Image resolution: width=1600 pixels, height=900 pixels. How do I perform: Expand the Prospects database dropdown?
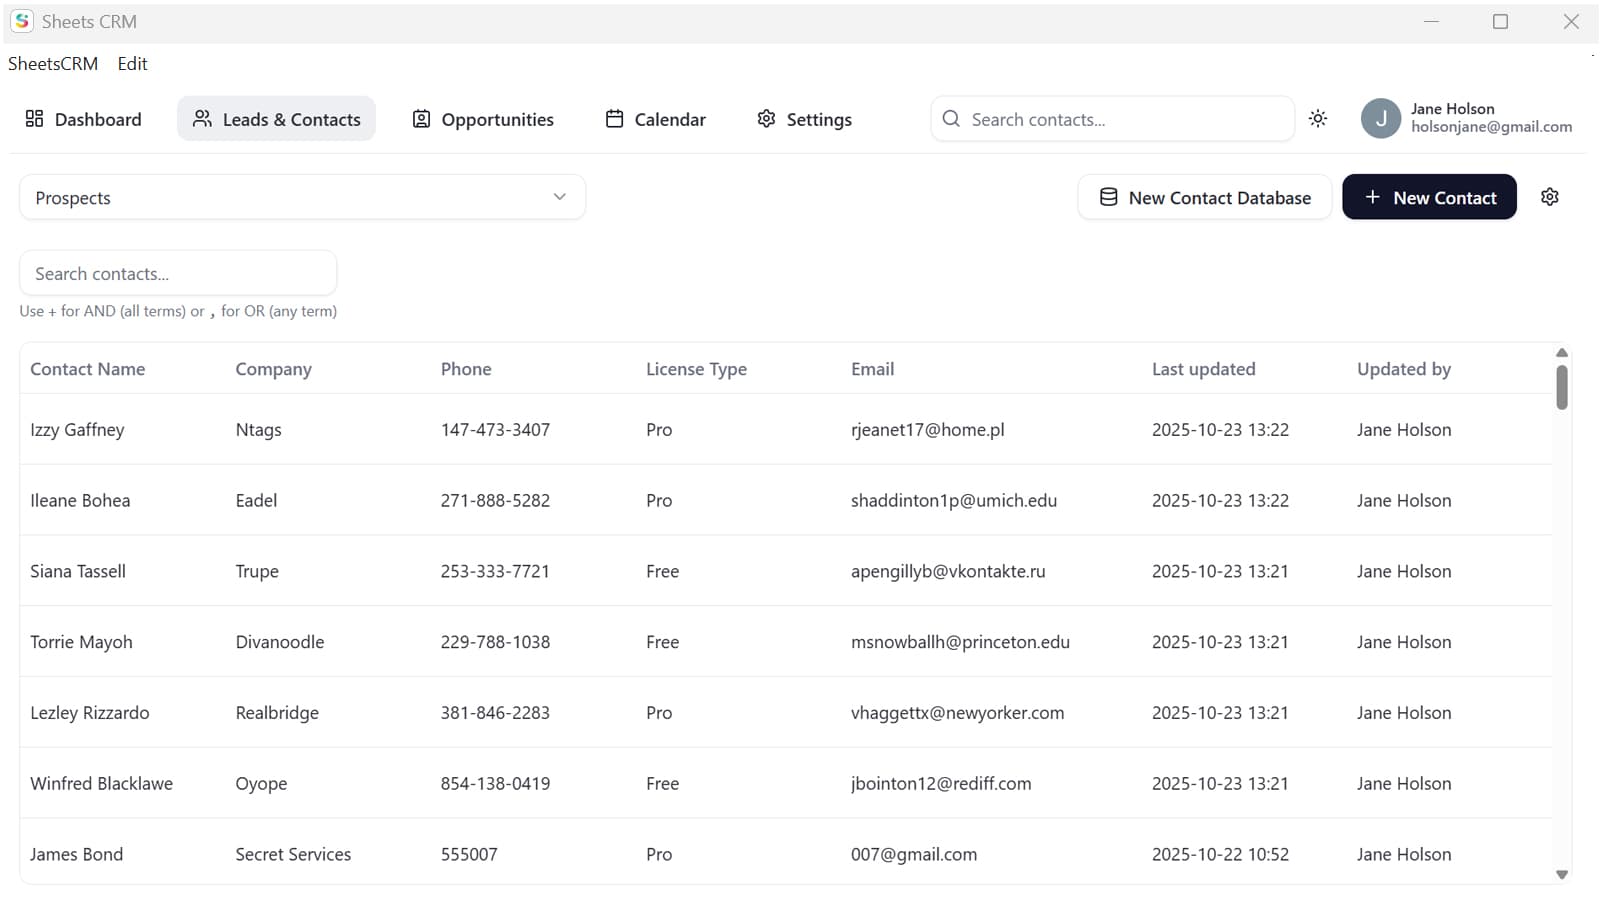302,197
